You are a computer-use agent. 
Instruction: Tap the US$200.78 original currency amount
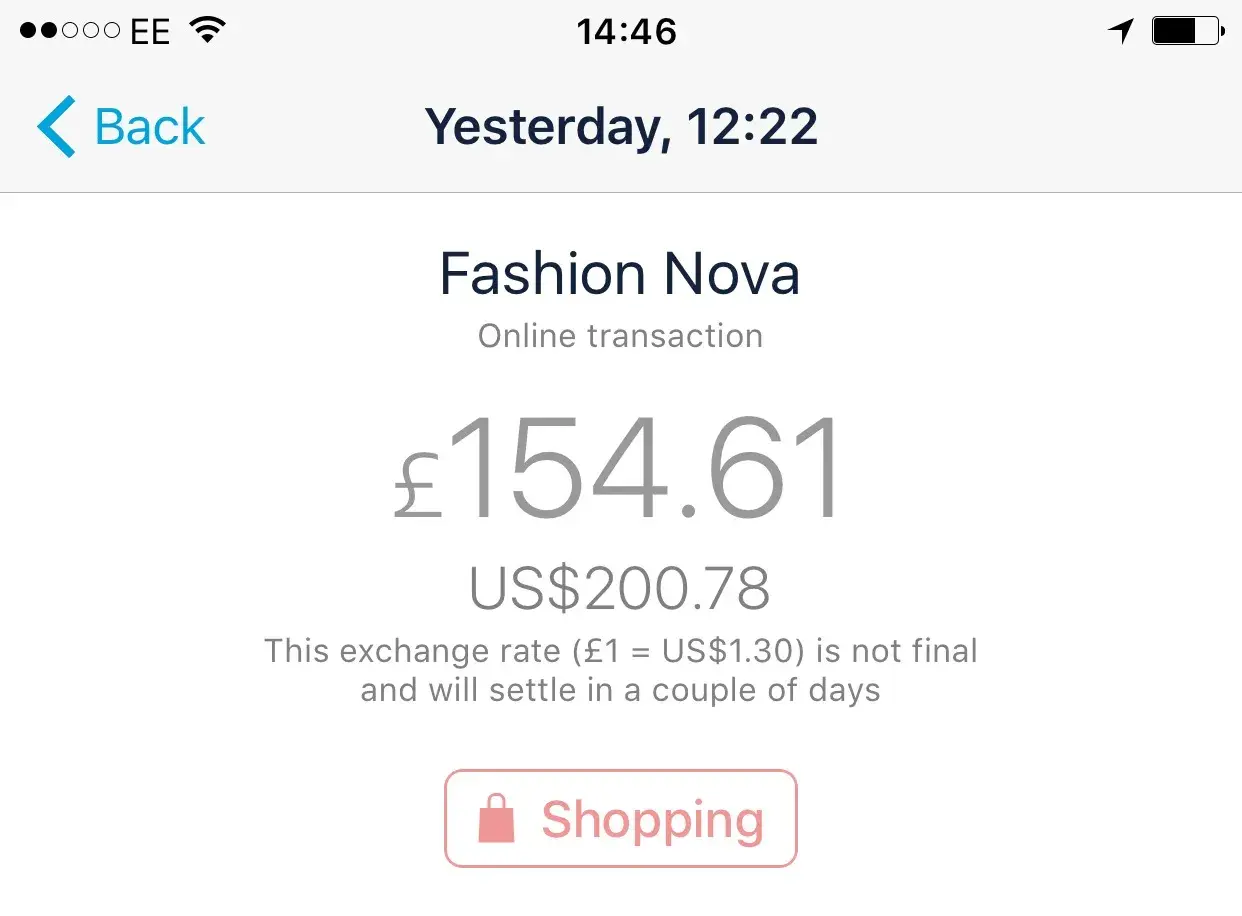point(620,590)
